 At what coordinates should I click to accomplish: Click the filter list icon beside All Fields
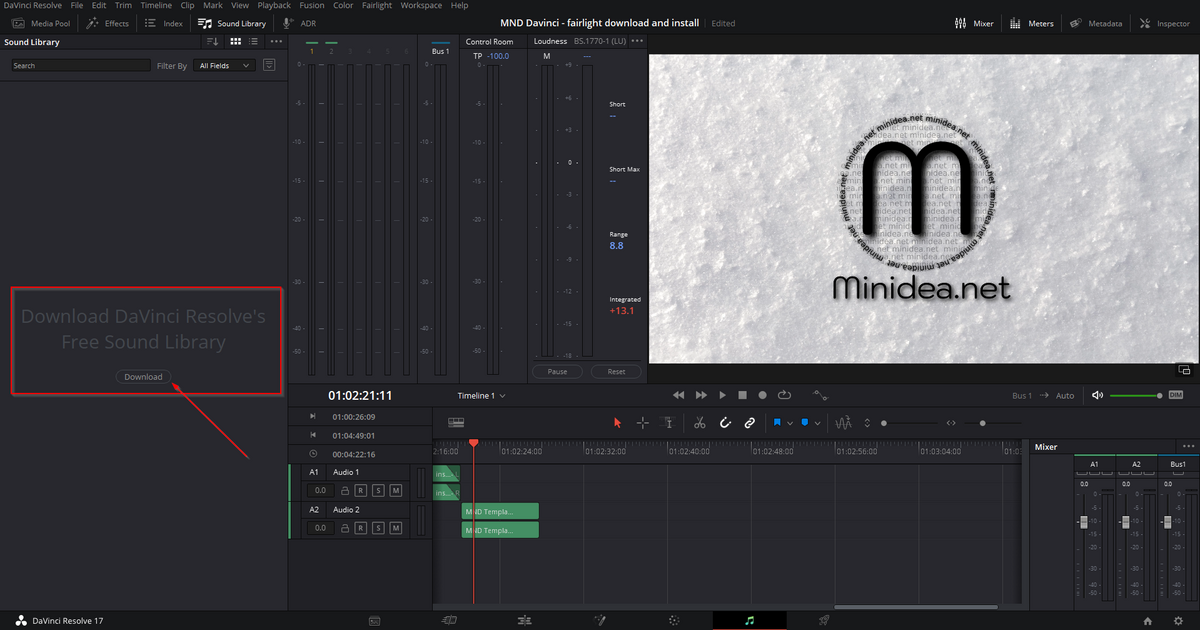point(270,65)
